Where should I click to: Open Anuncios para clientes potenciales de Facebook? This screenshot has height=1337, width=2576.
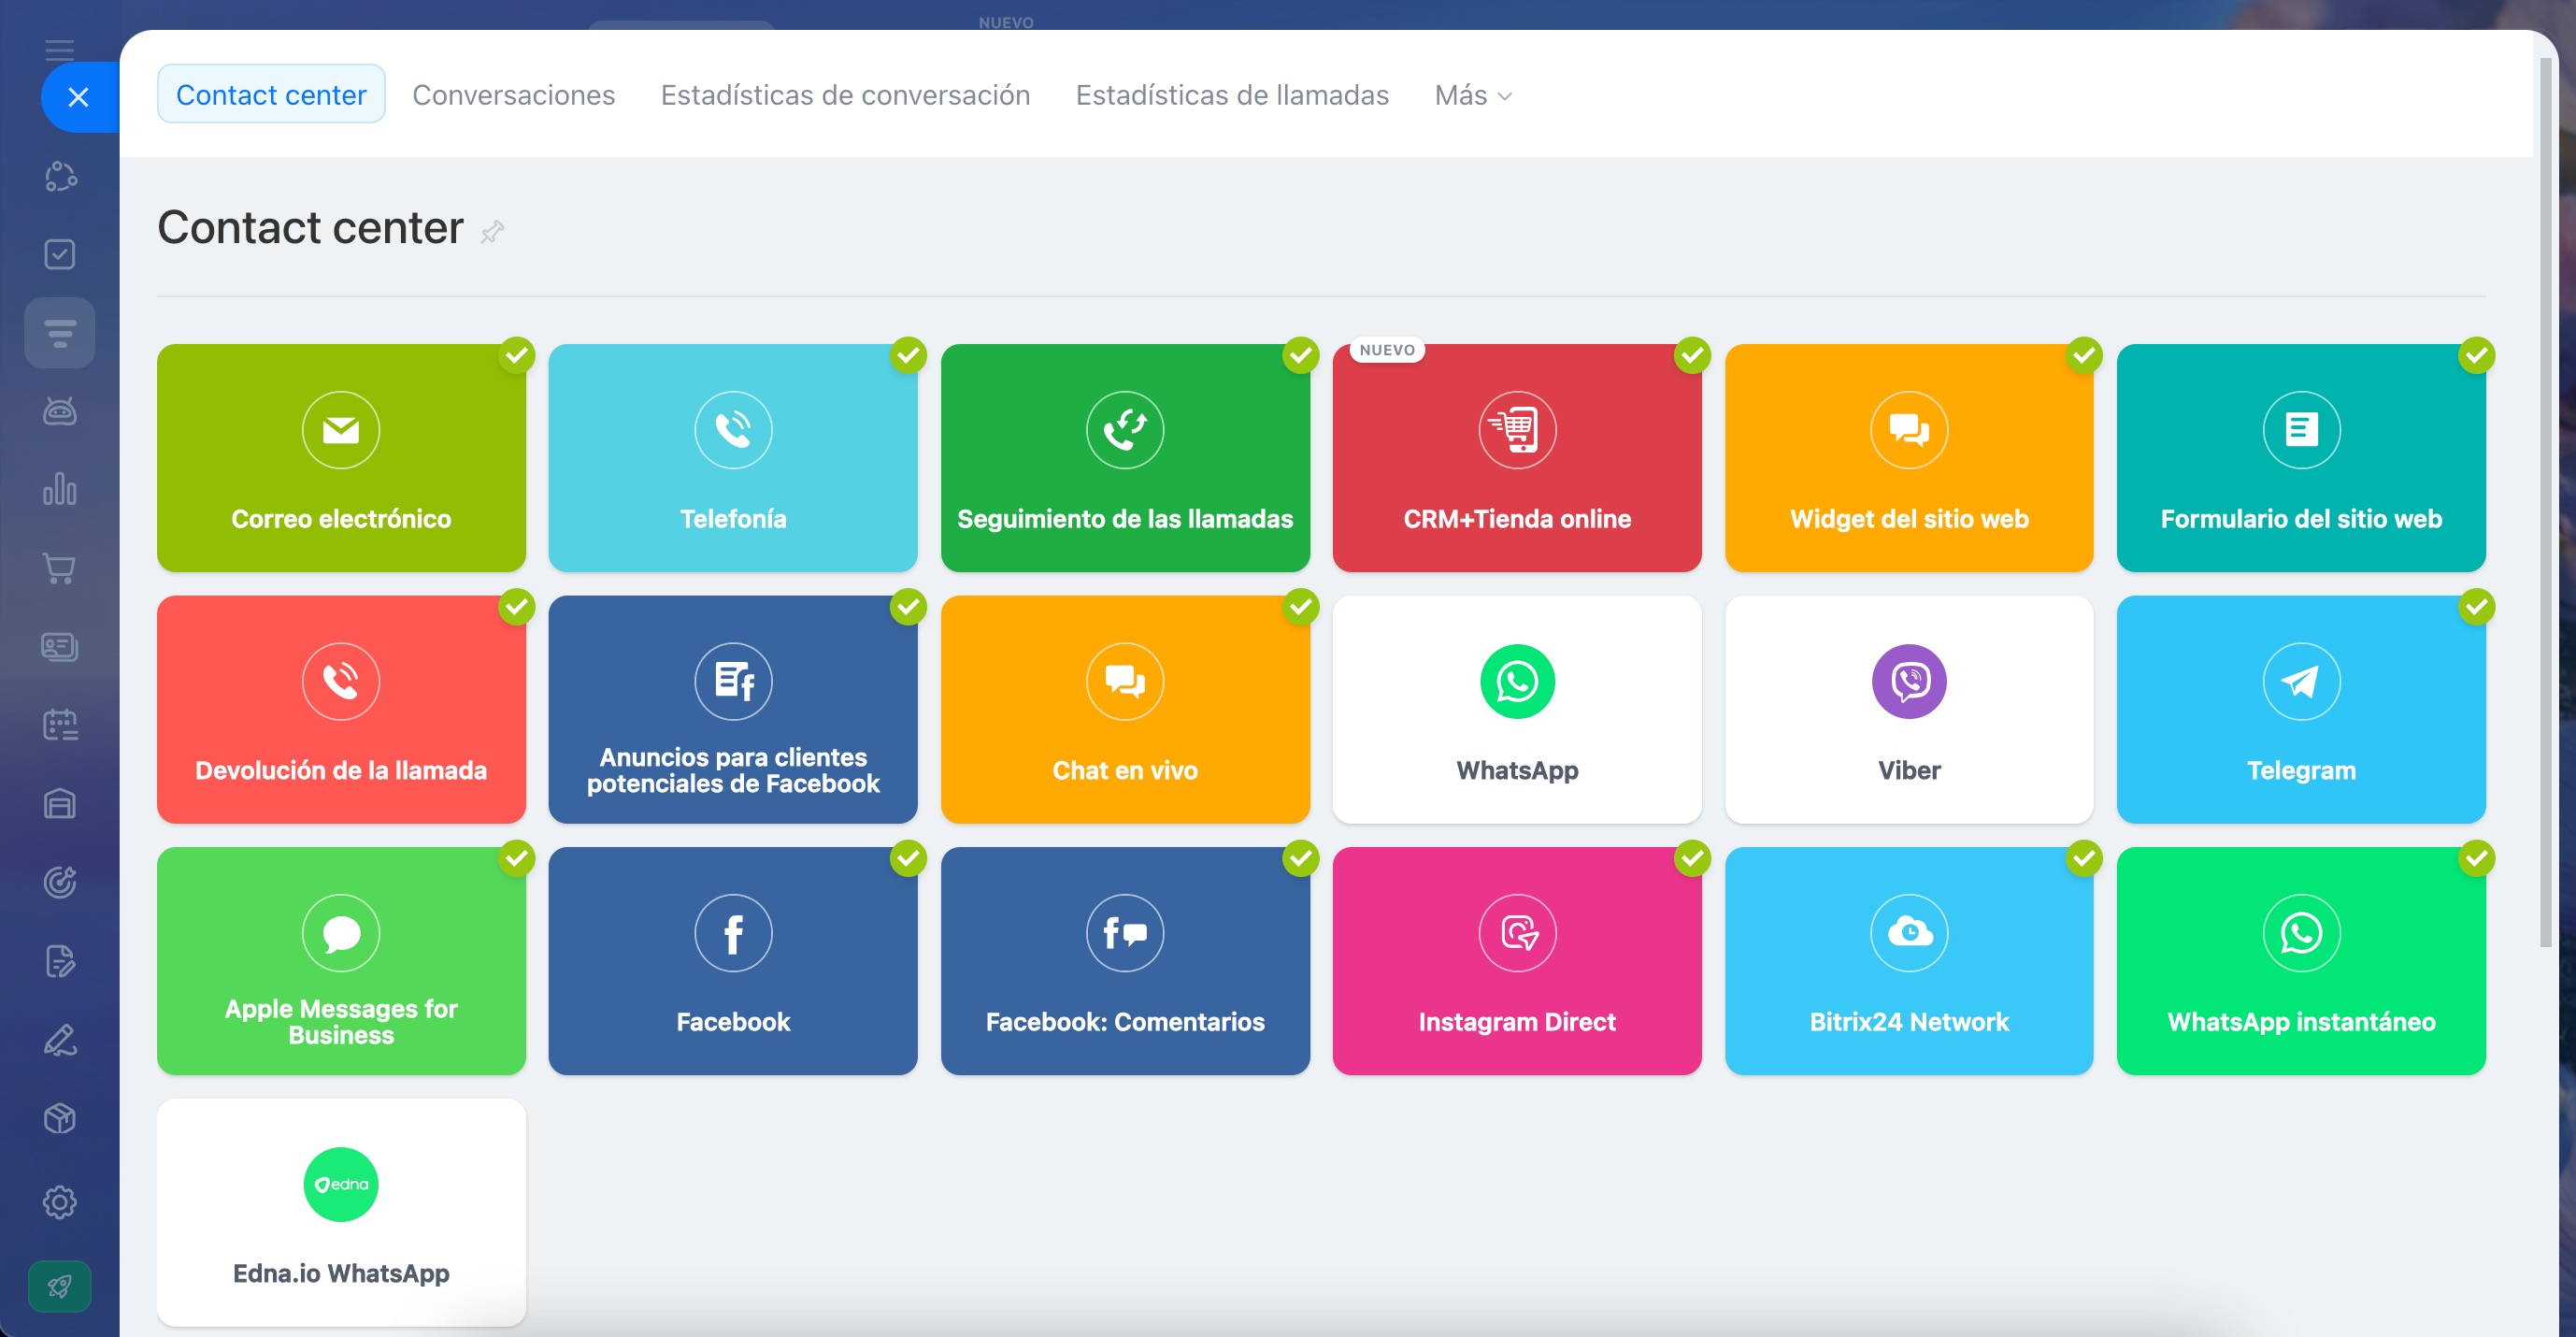click(x=733, y=710)
